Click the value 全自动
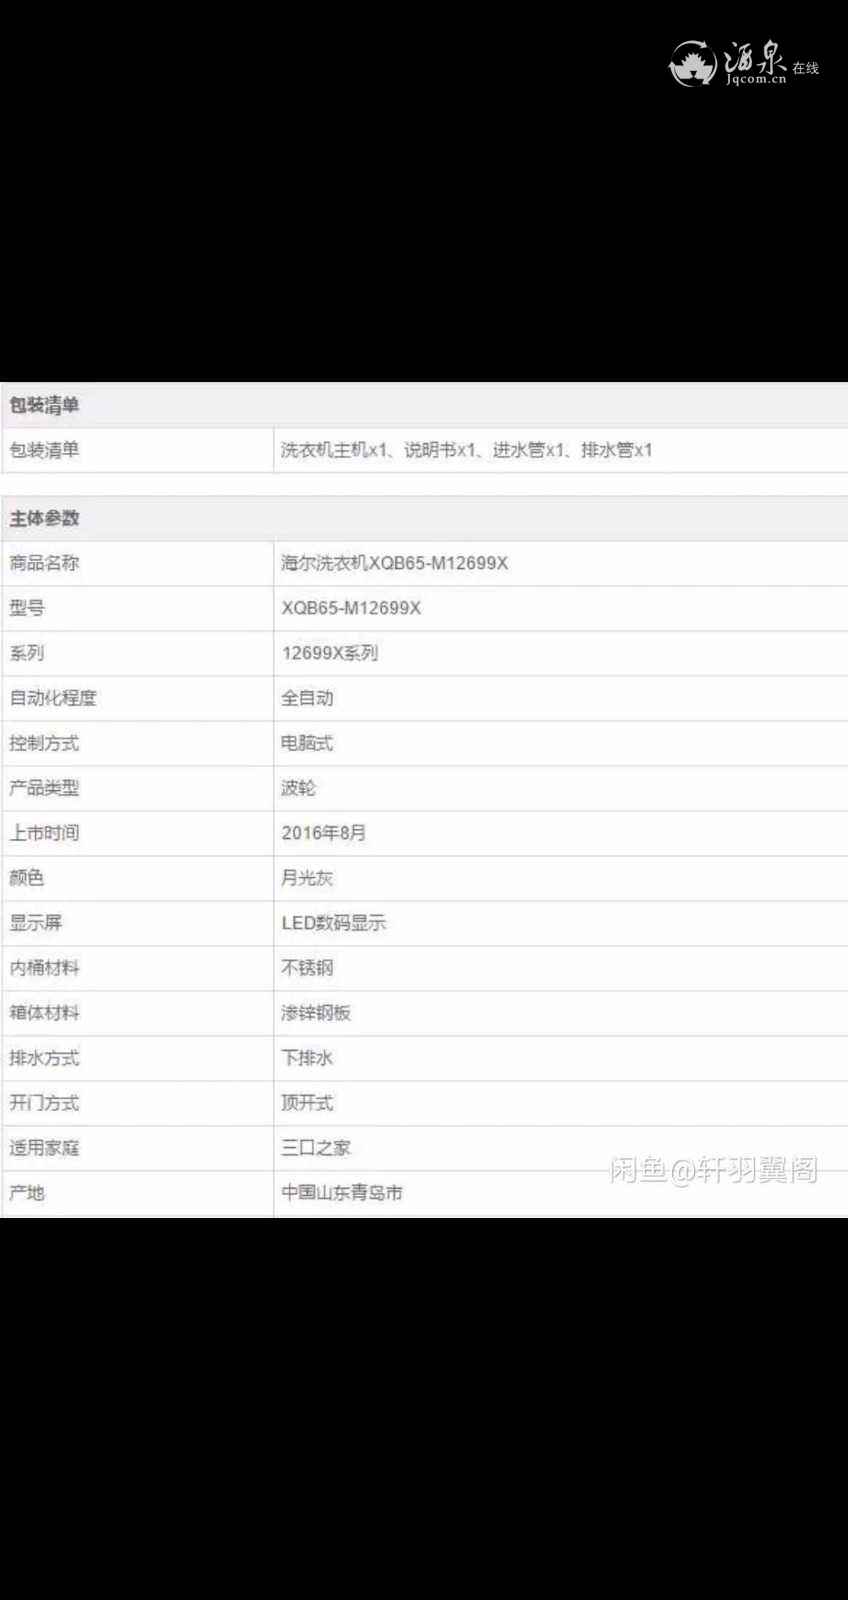The width and height of the screenshot is (848, 1600). click(307, 698)
